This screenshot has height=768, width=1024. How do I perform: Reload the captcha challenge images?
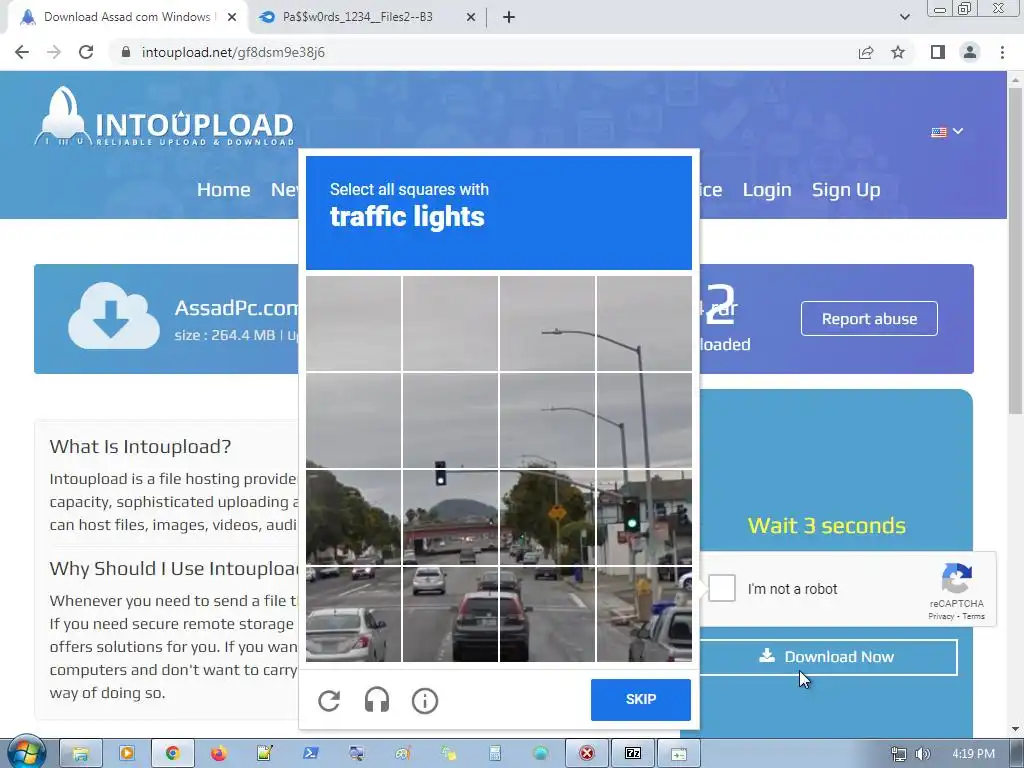pyautogui.click(x=329, y=701)
